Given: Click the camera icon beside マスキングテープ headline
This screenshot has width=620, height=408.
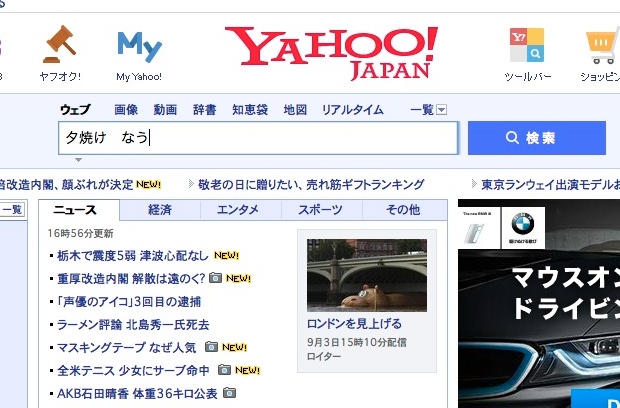Looking at the screenshot, I should [x=212, y=347].
